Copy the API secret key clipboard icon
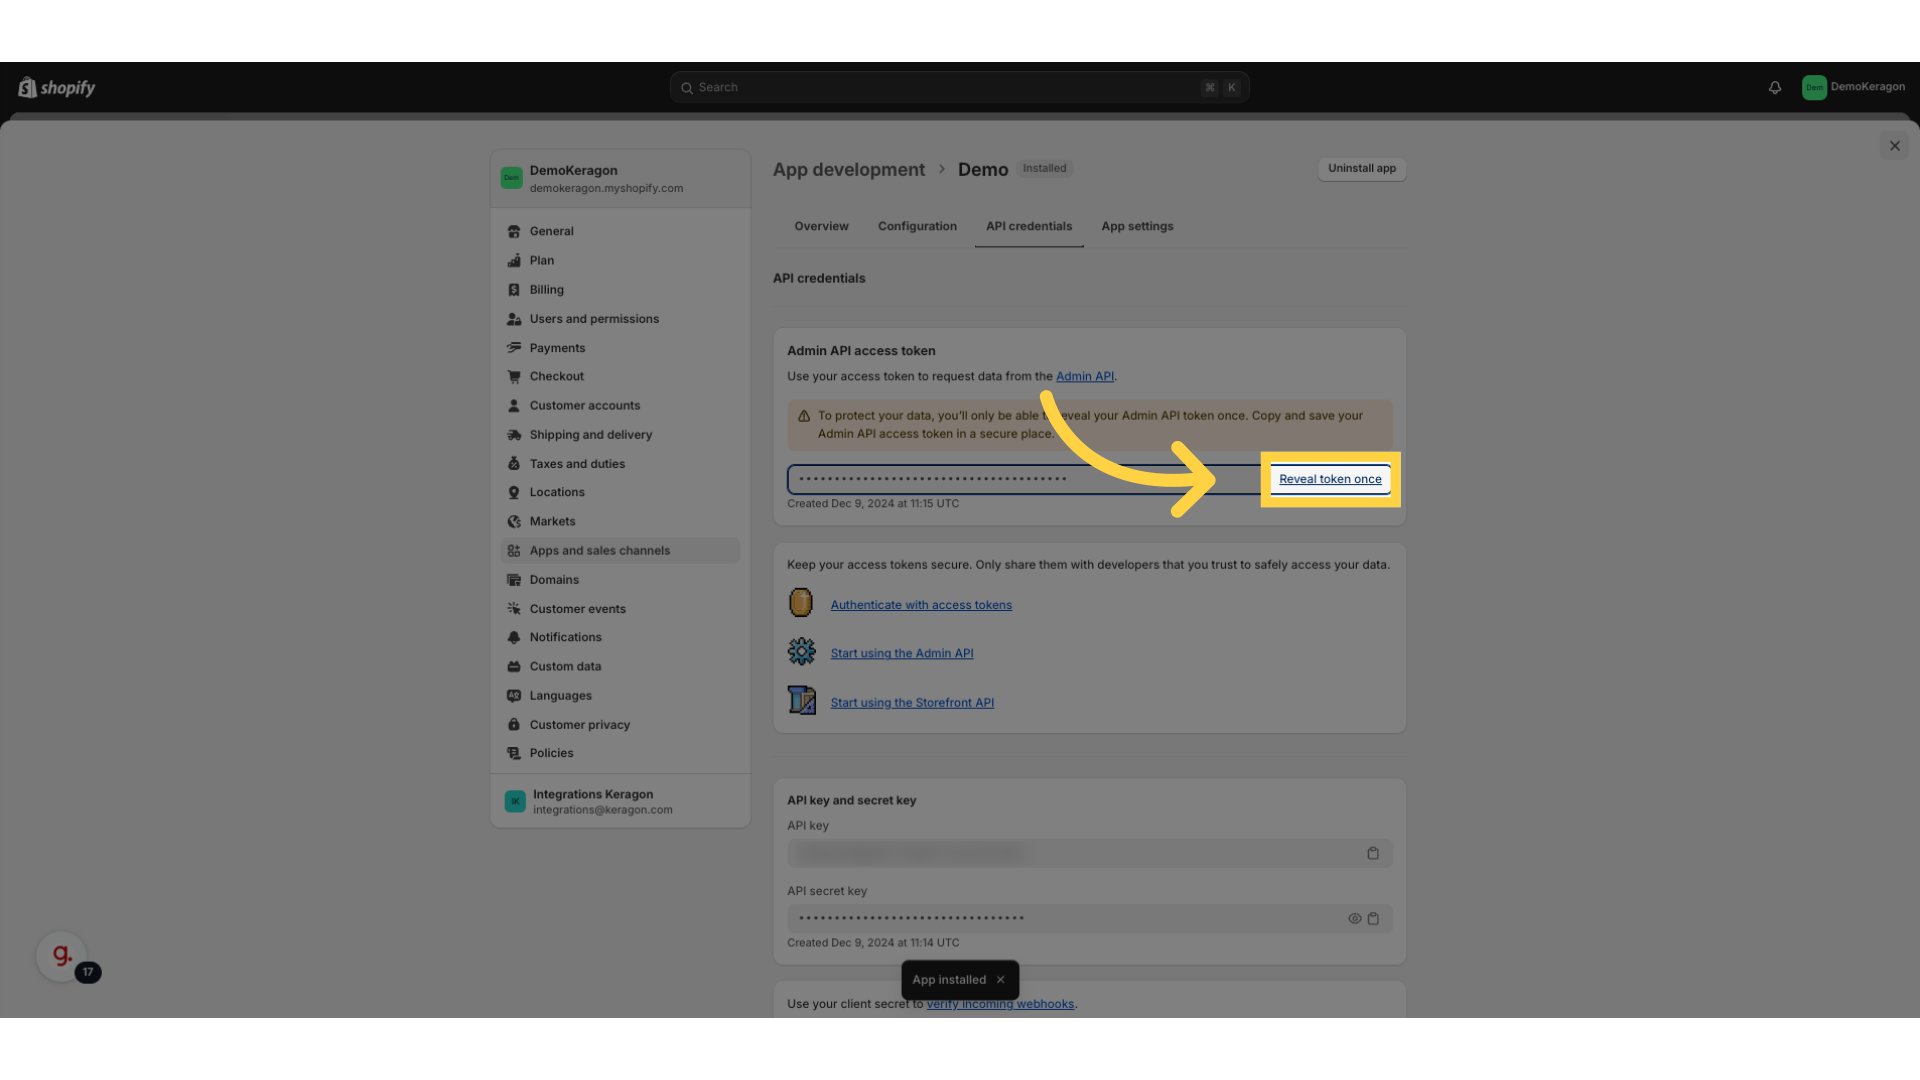The height and width of the screenshot is (1080, 1920). click(1373, 919)
